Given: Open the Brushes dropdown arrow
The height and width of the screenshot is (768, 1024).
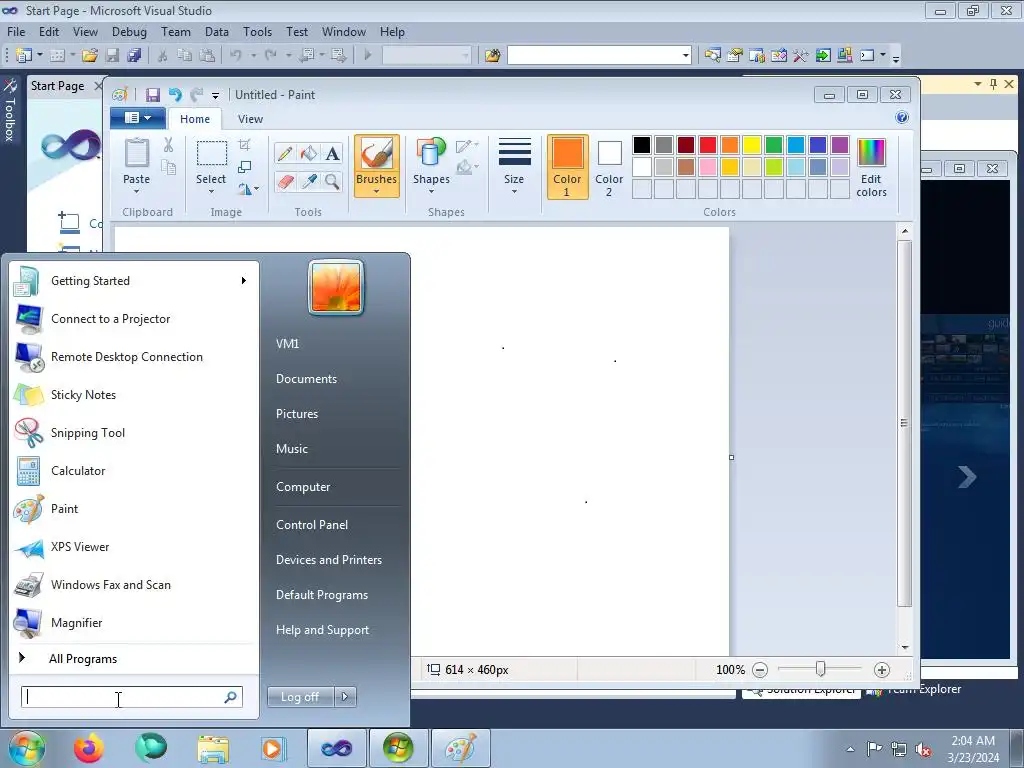Looking at the screenshot, I should pos(377,191).
